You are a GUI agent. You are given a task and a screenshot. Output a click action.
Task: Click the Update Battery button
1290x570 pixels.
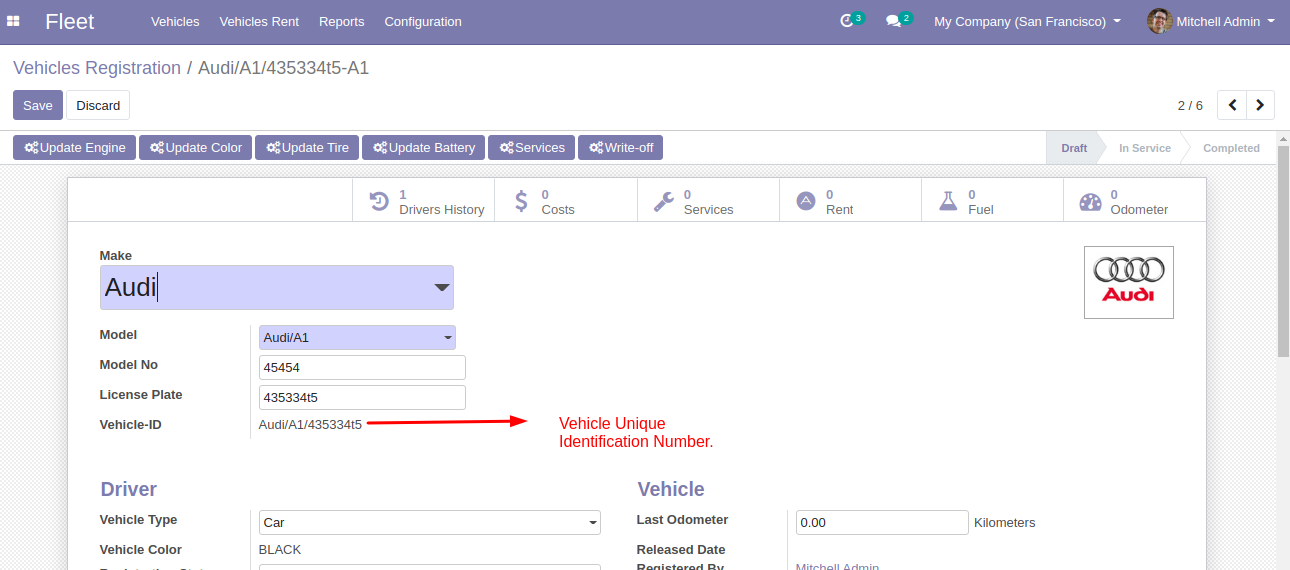click(424, 148)
